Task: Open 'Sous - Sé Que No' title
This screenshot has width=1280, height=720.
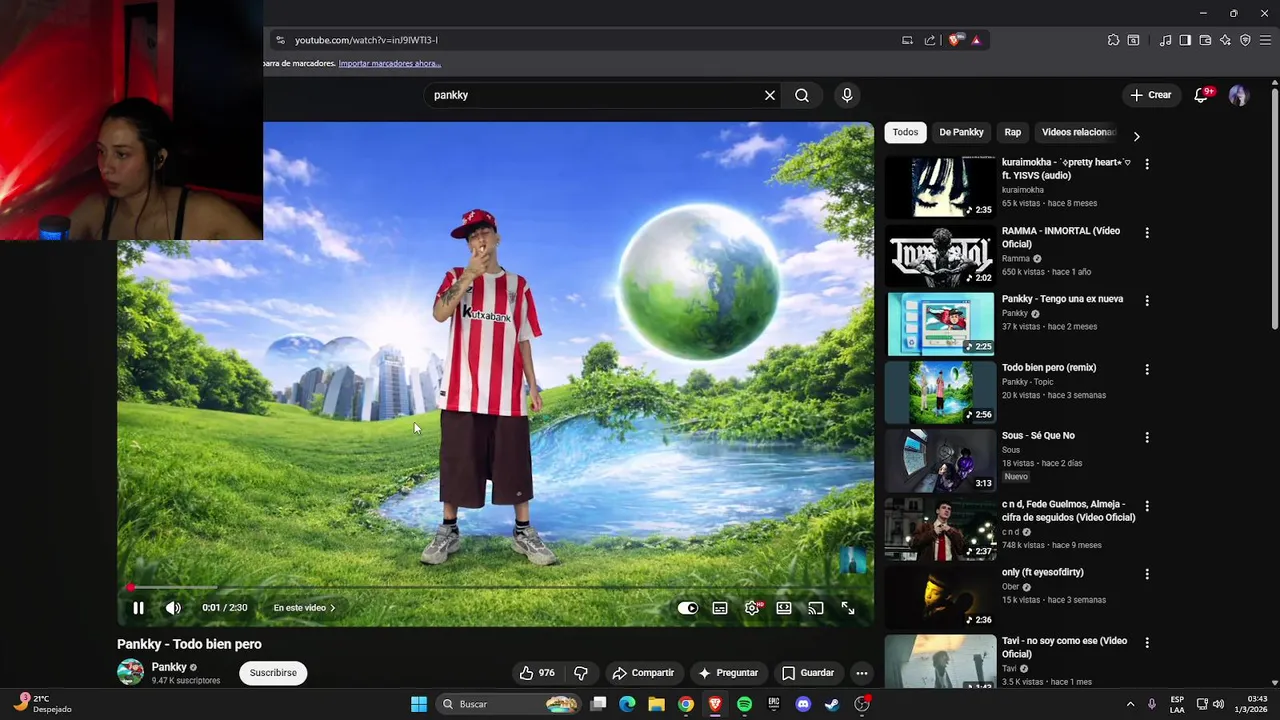Action: (1038, 435)
